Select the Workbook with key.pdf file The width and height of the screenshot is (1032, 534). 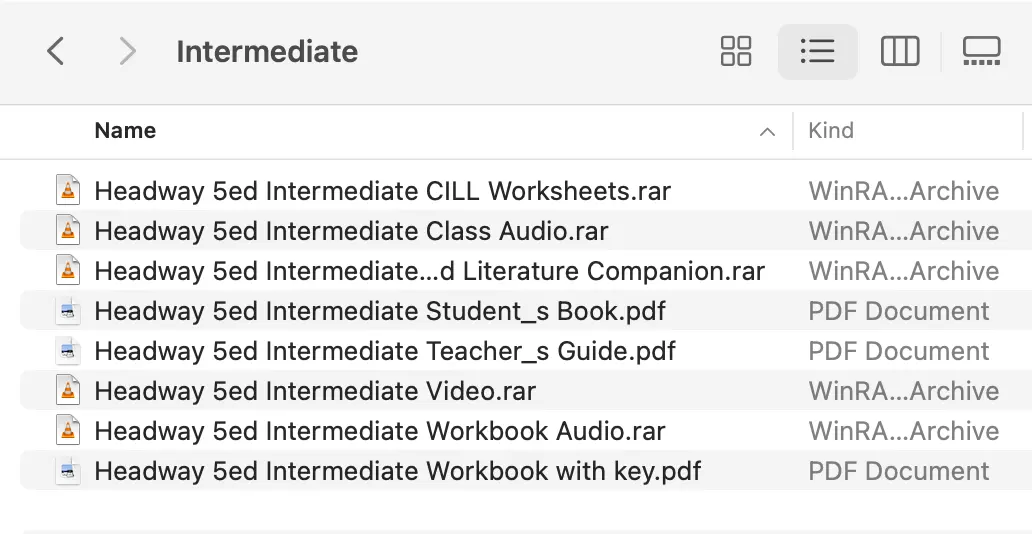[x=526, y=471]
